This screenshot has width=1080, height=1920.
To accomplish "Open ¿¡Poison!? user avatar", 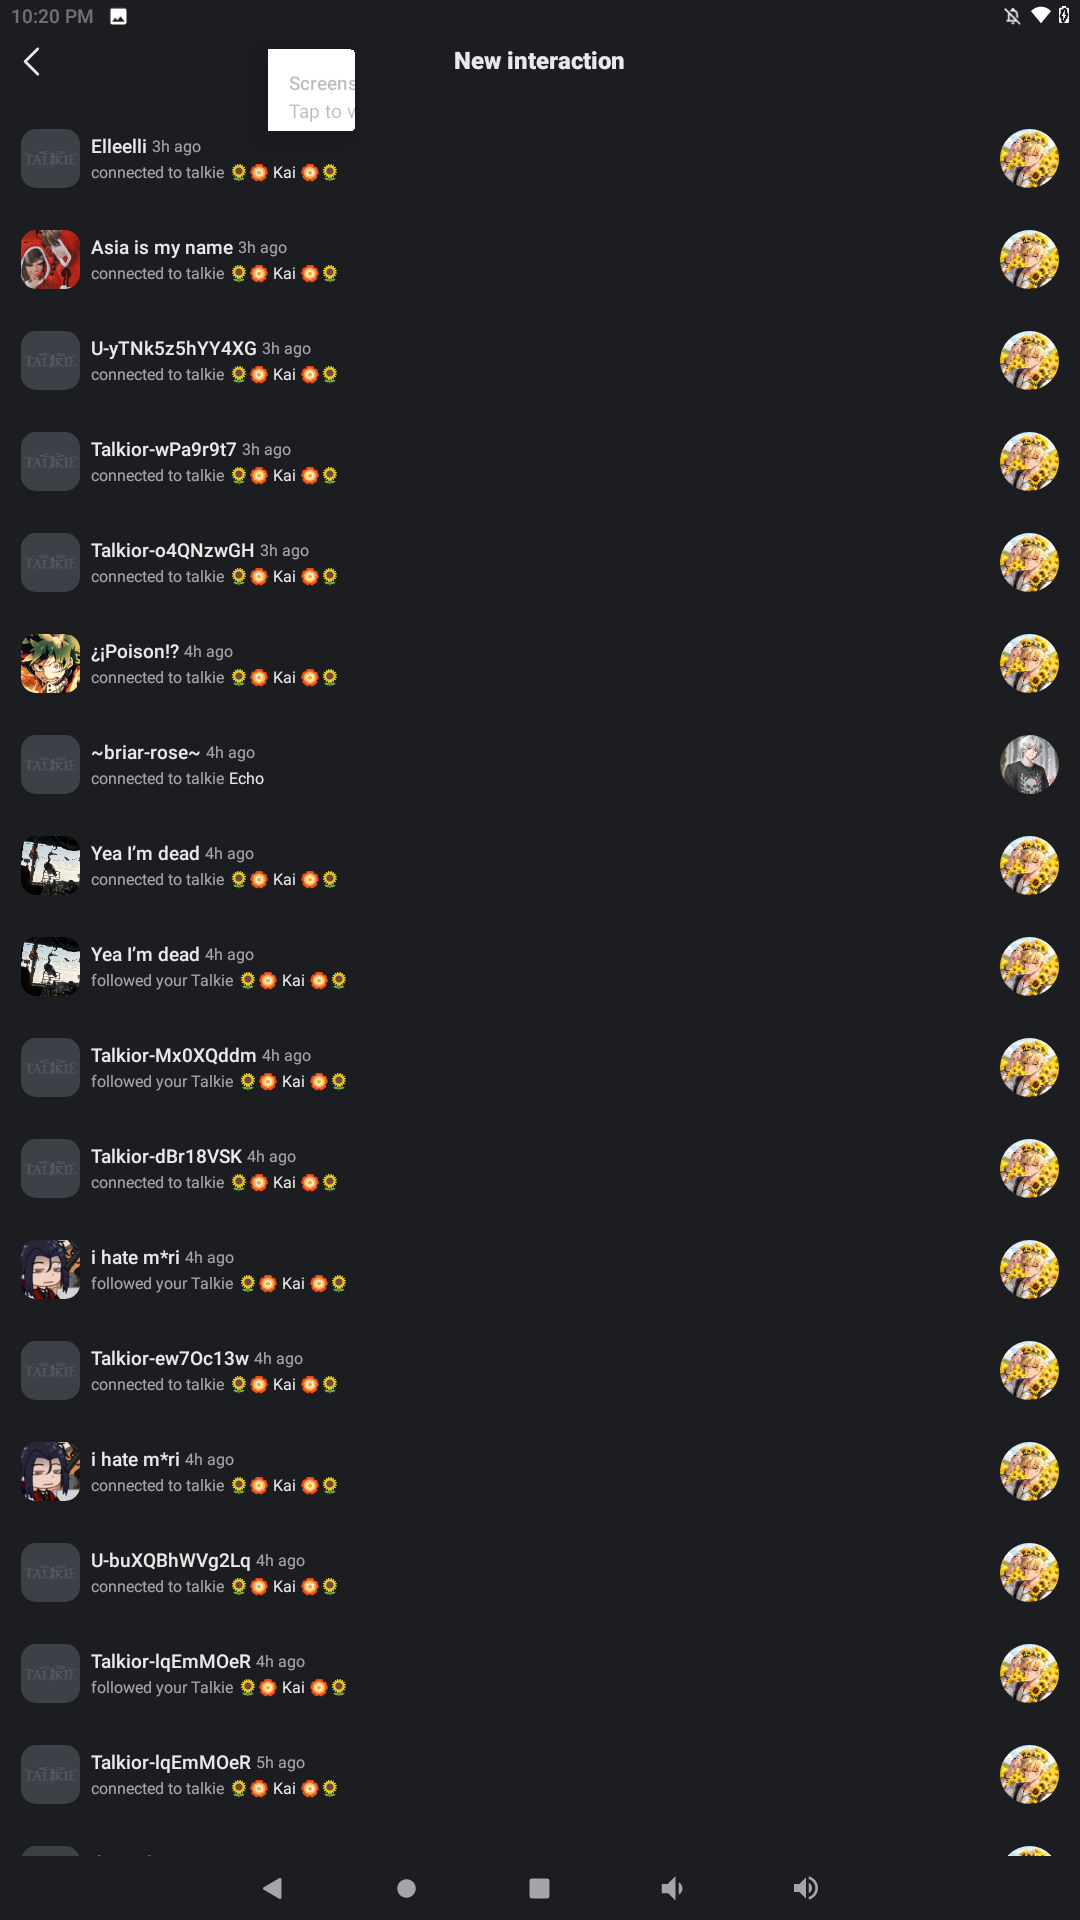I will tap(50, 664).
